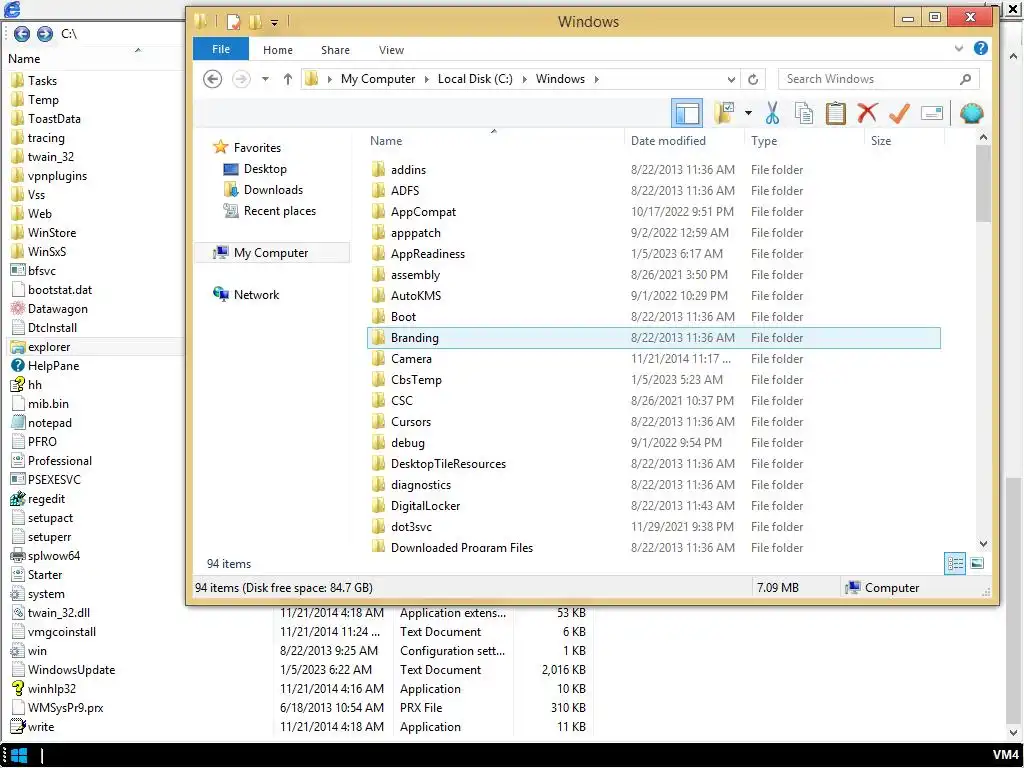Click the arrow after Windows breadcrumb
The image size is (1024, 768).
pos(596,79)
